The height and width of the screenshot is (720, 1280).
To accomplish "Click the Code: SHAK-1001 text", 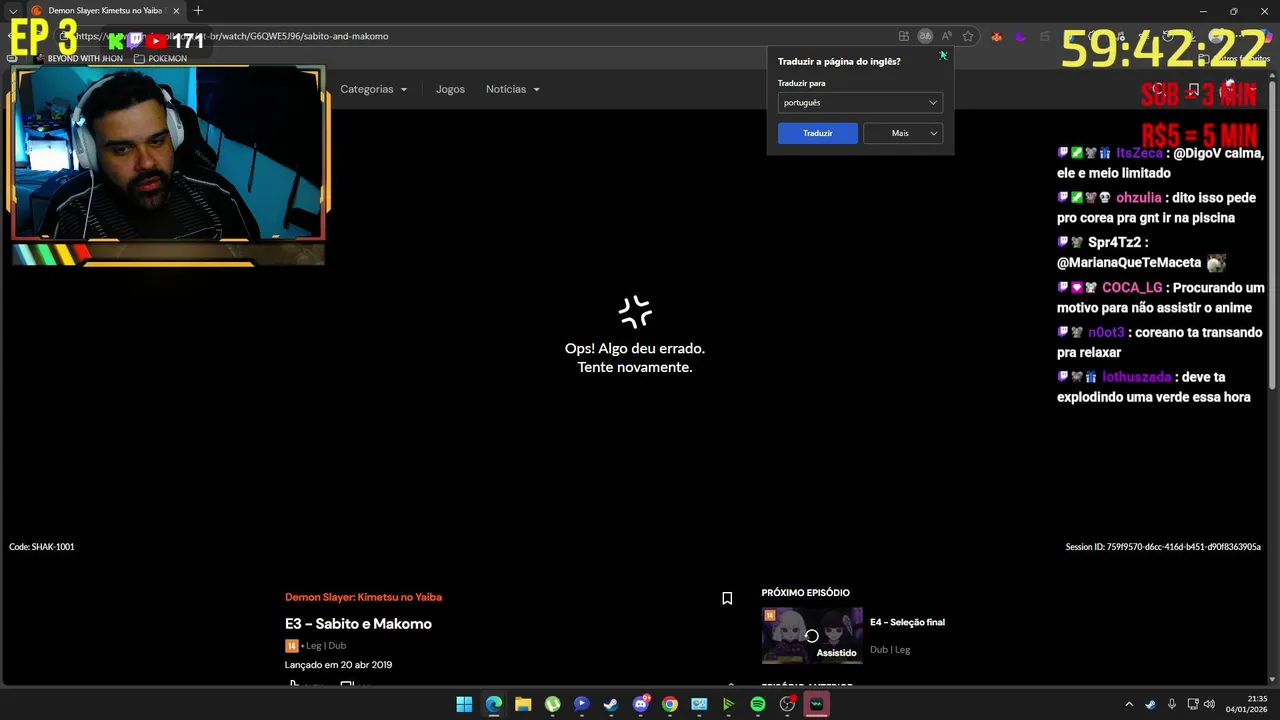I will tap(42, 547).
